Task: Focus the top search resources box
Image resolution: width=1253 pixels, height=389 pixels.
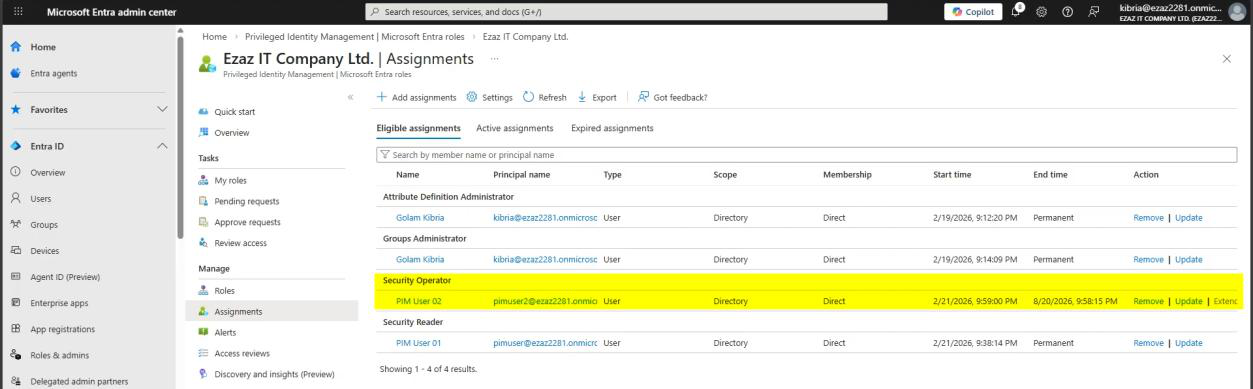Action: coord(627,11)
